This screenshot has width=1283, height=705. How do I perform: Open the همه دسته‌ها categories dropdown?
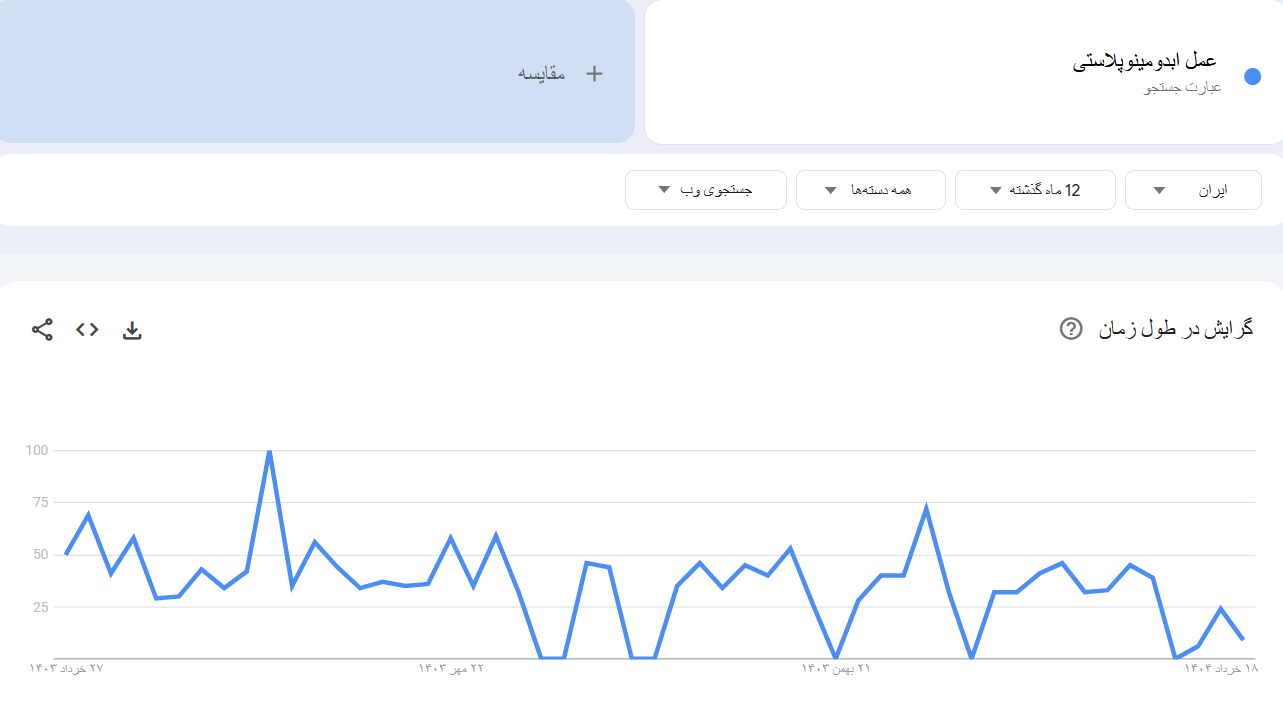(870, 190)
